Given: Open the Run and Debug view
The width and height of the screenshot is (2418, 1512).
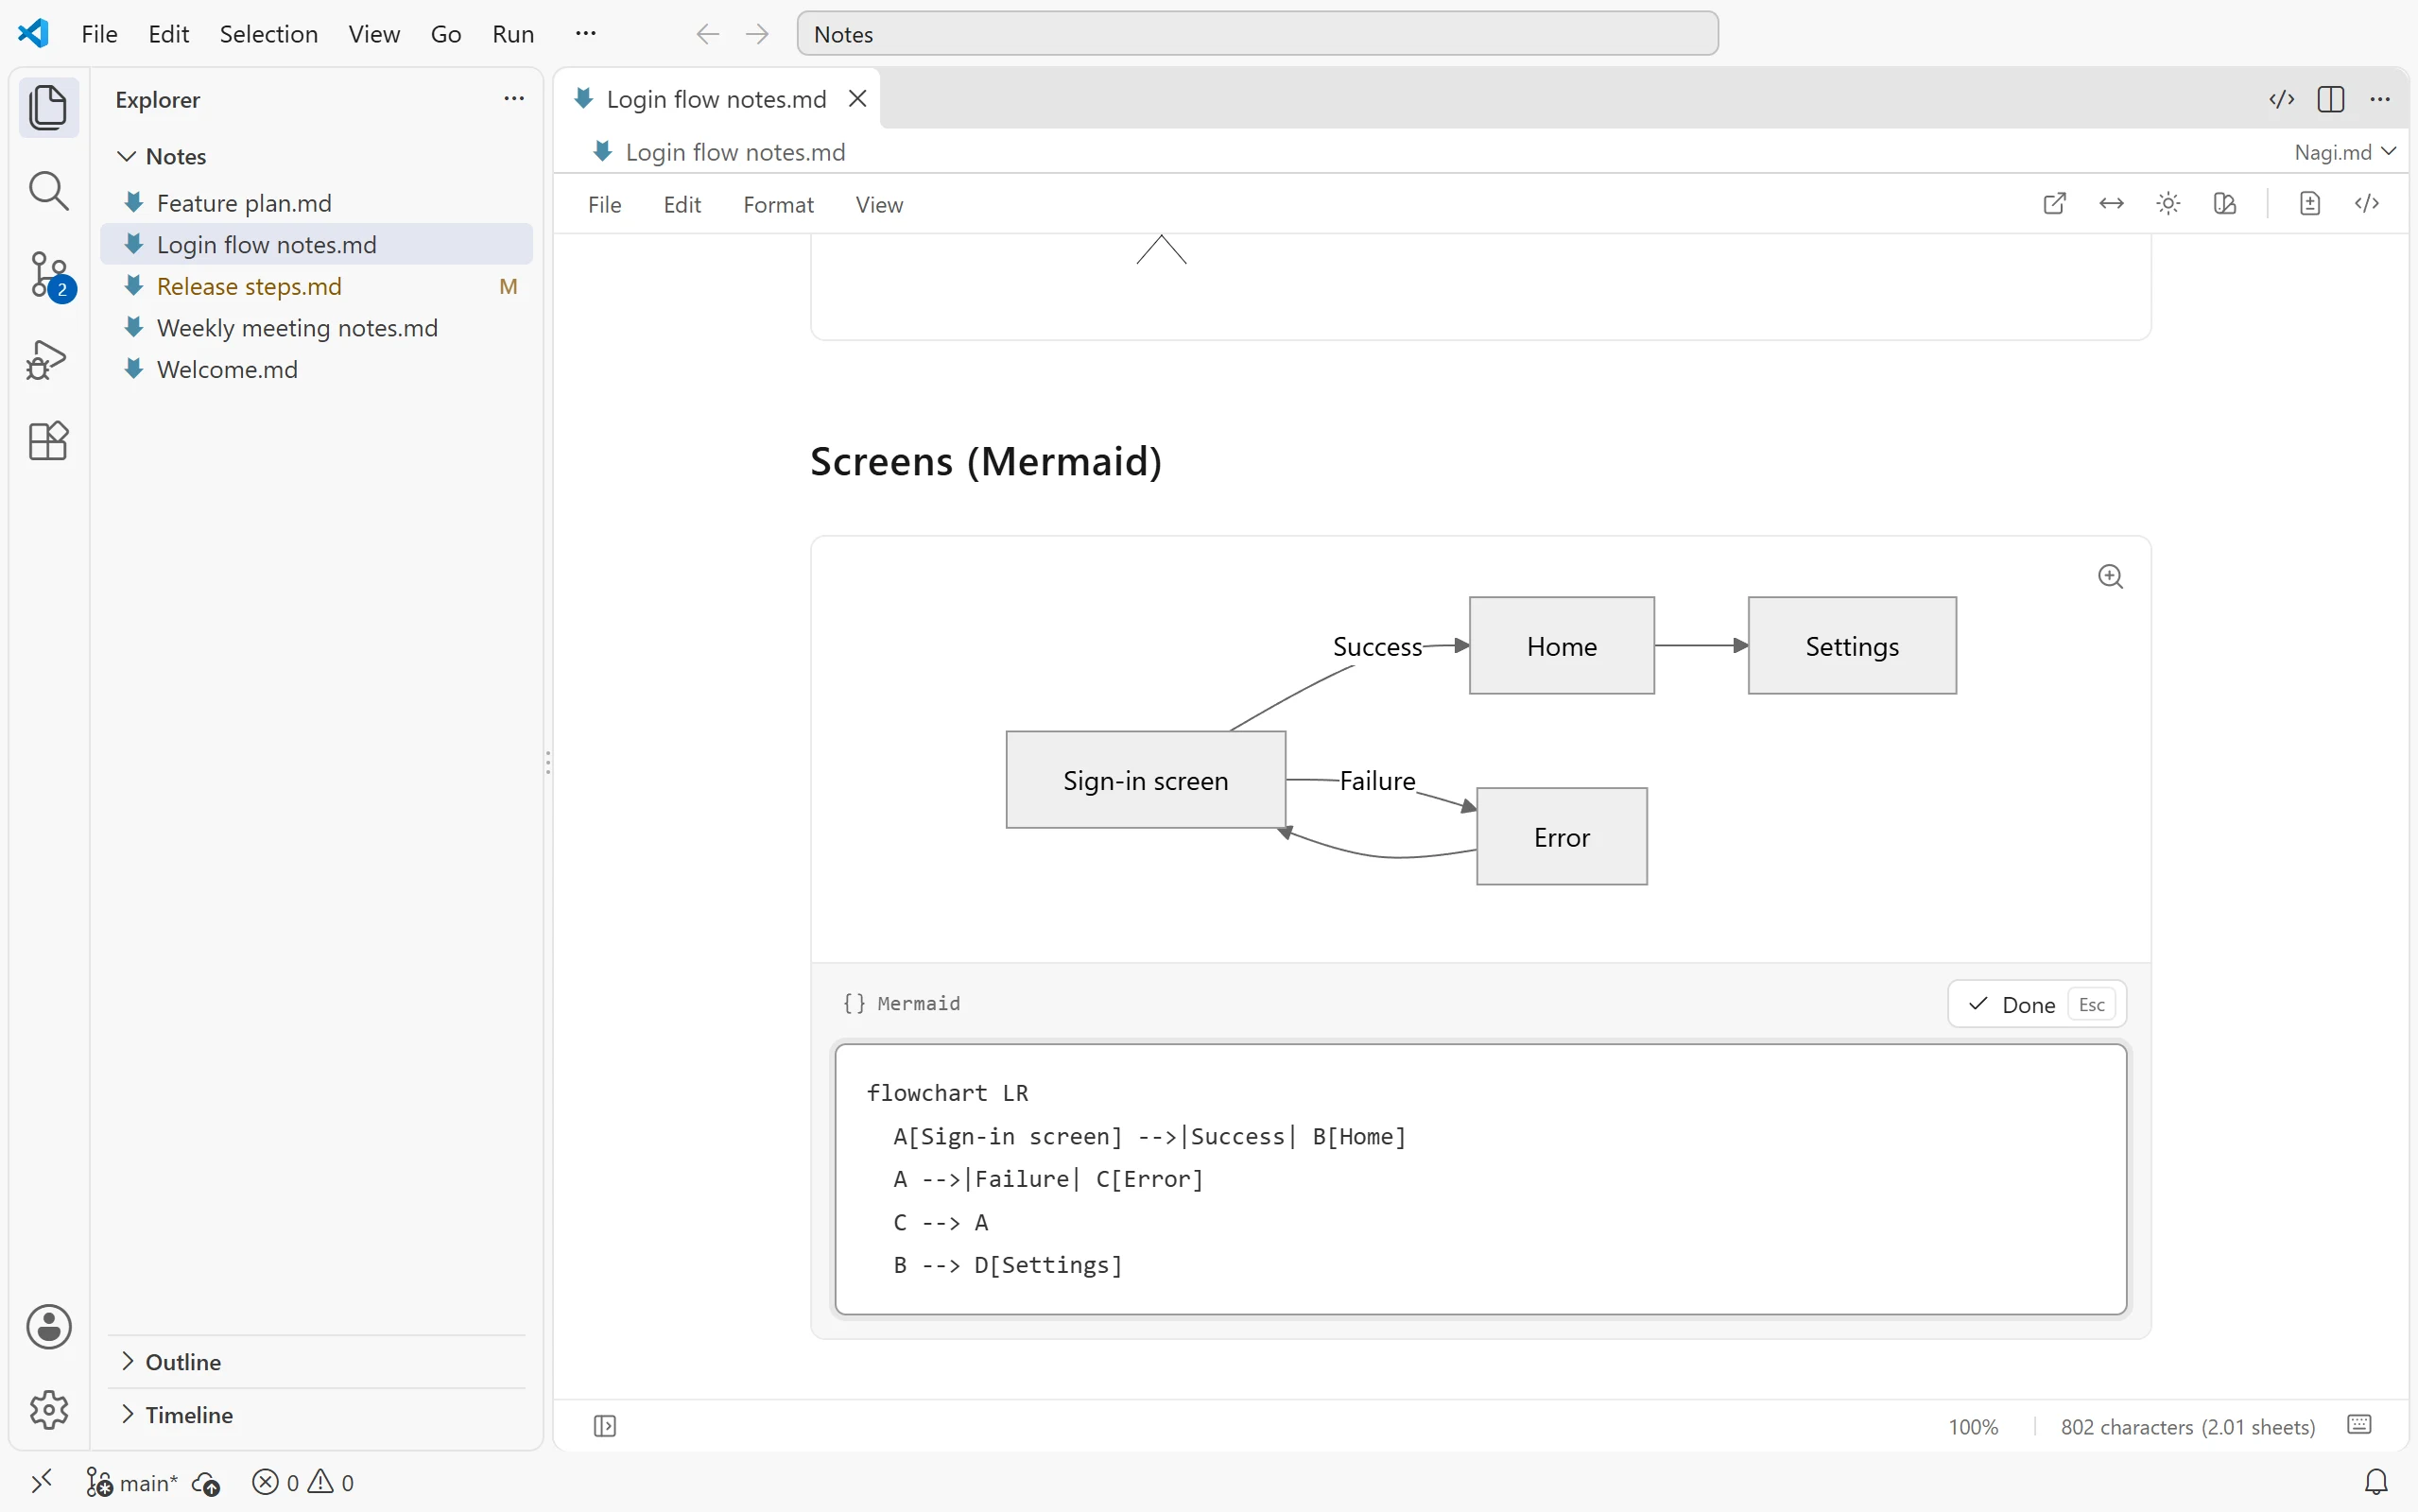Looking at the screenshot, I should pyautogui.click(x=48, y=359).
